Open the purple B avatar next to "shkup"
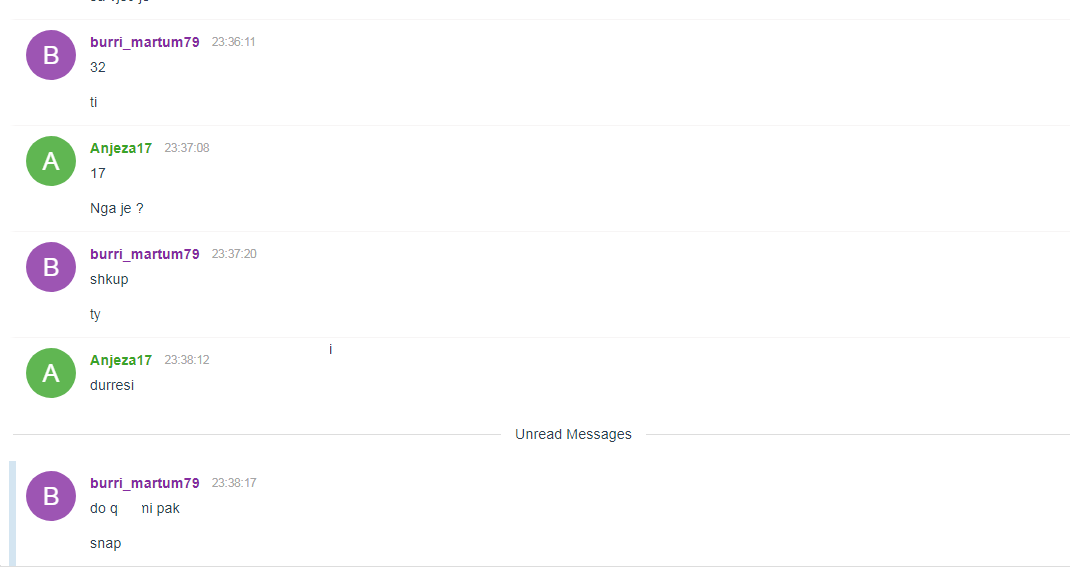 pyautogui.click(x=50, y=267)
